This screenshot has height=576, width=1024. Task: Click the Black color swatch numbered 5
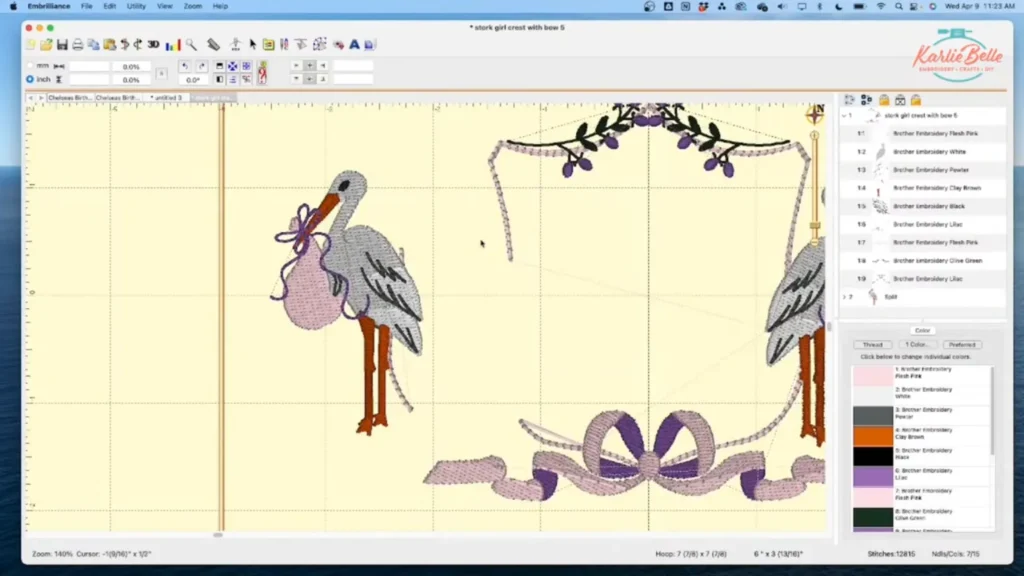(x=872, y=456)
